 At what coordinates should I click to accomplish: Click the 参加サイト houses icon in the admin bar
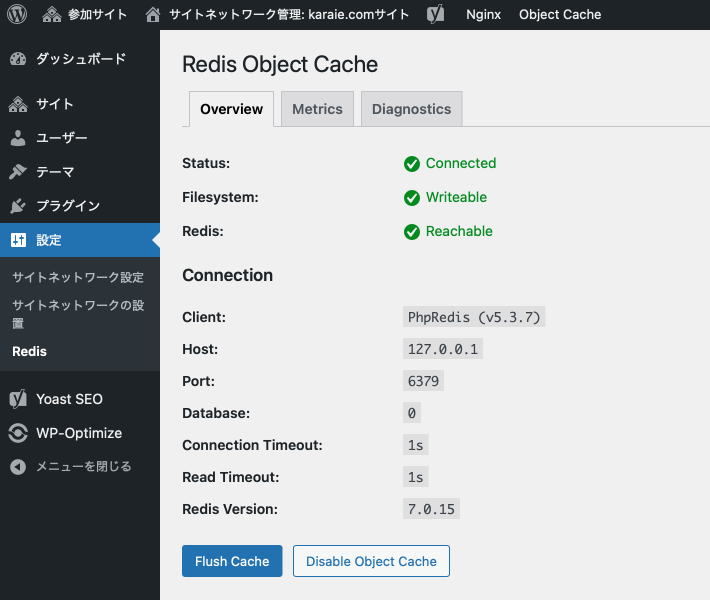(x=52, y=14)
